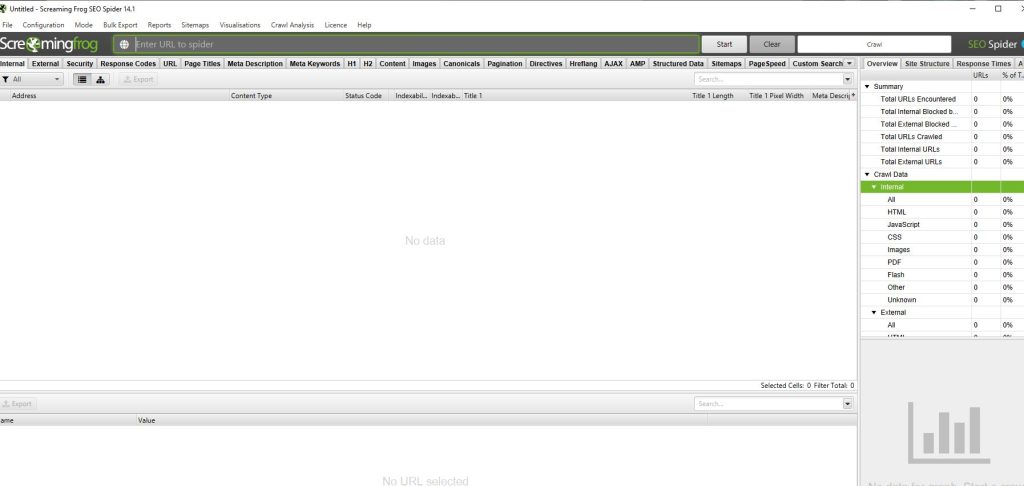This screenshot has width=1024, height=486.
Task: Sort by the Status Code column header
Action: [x=366, y=95]
